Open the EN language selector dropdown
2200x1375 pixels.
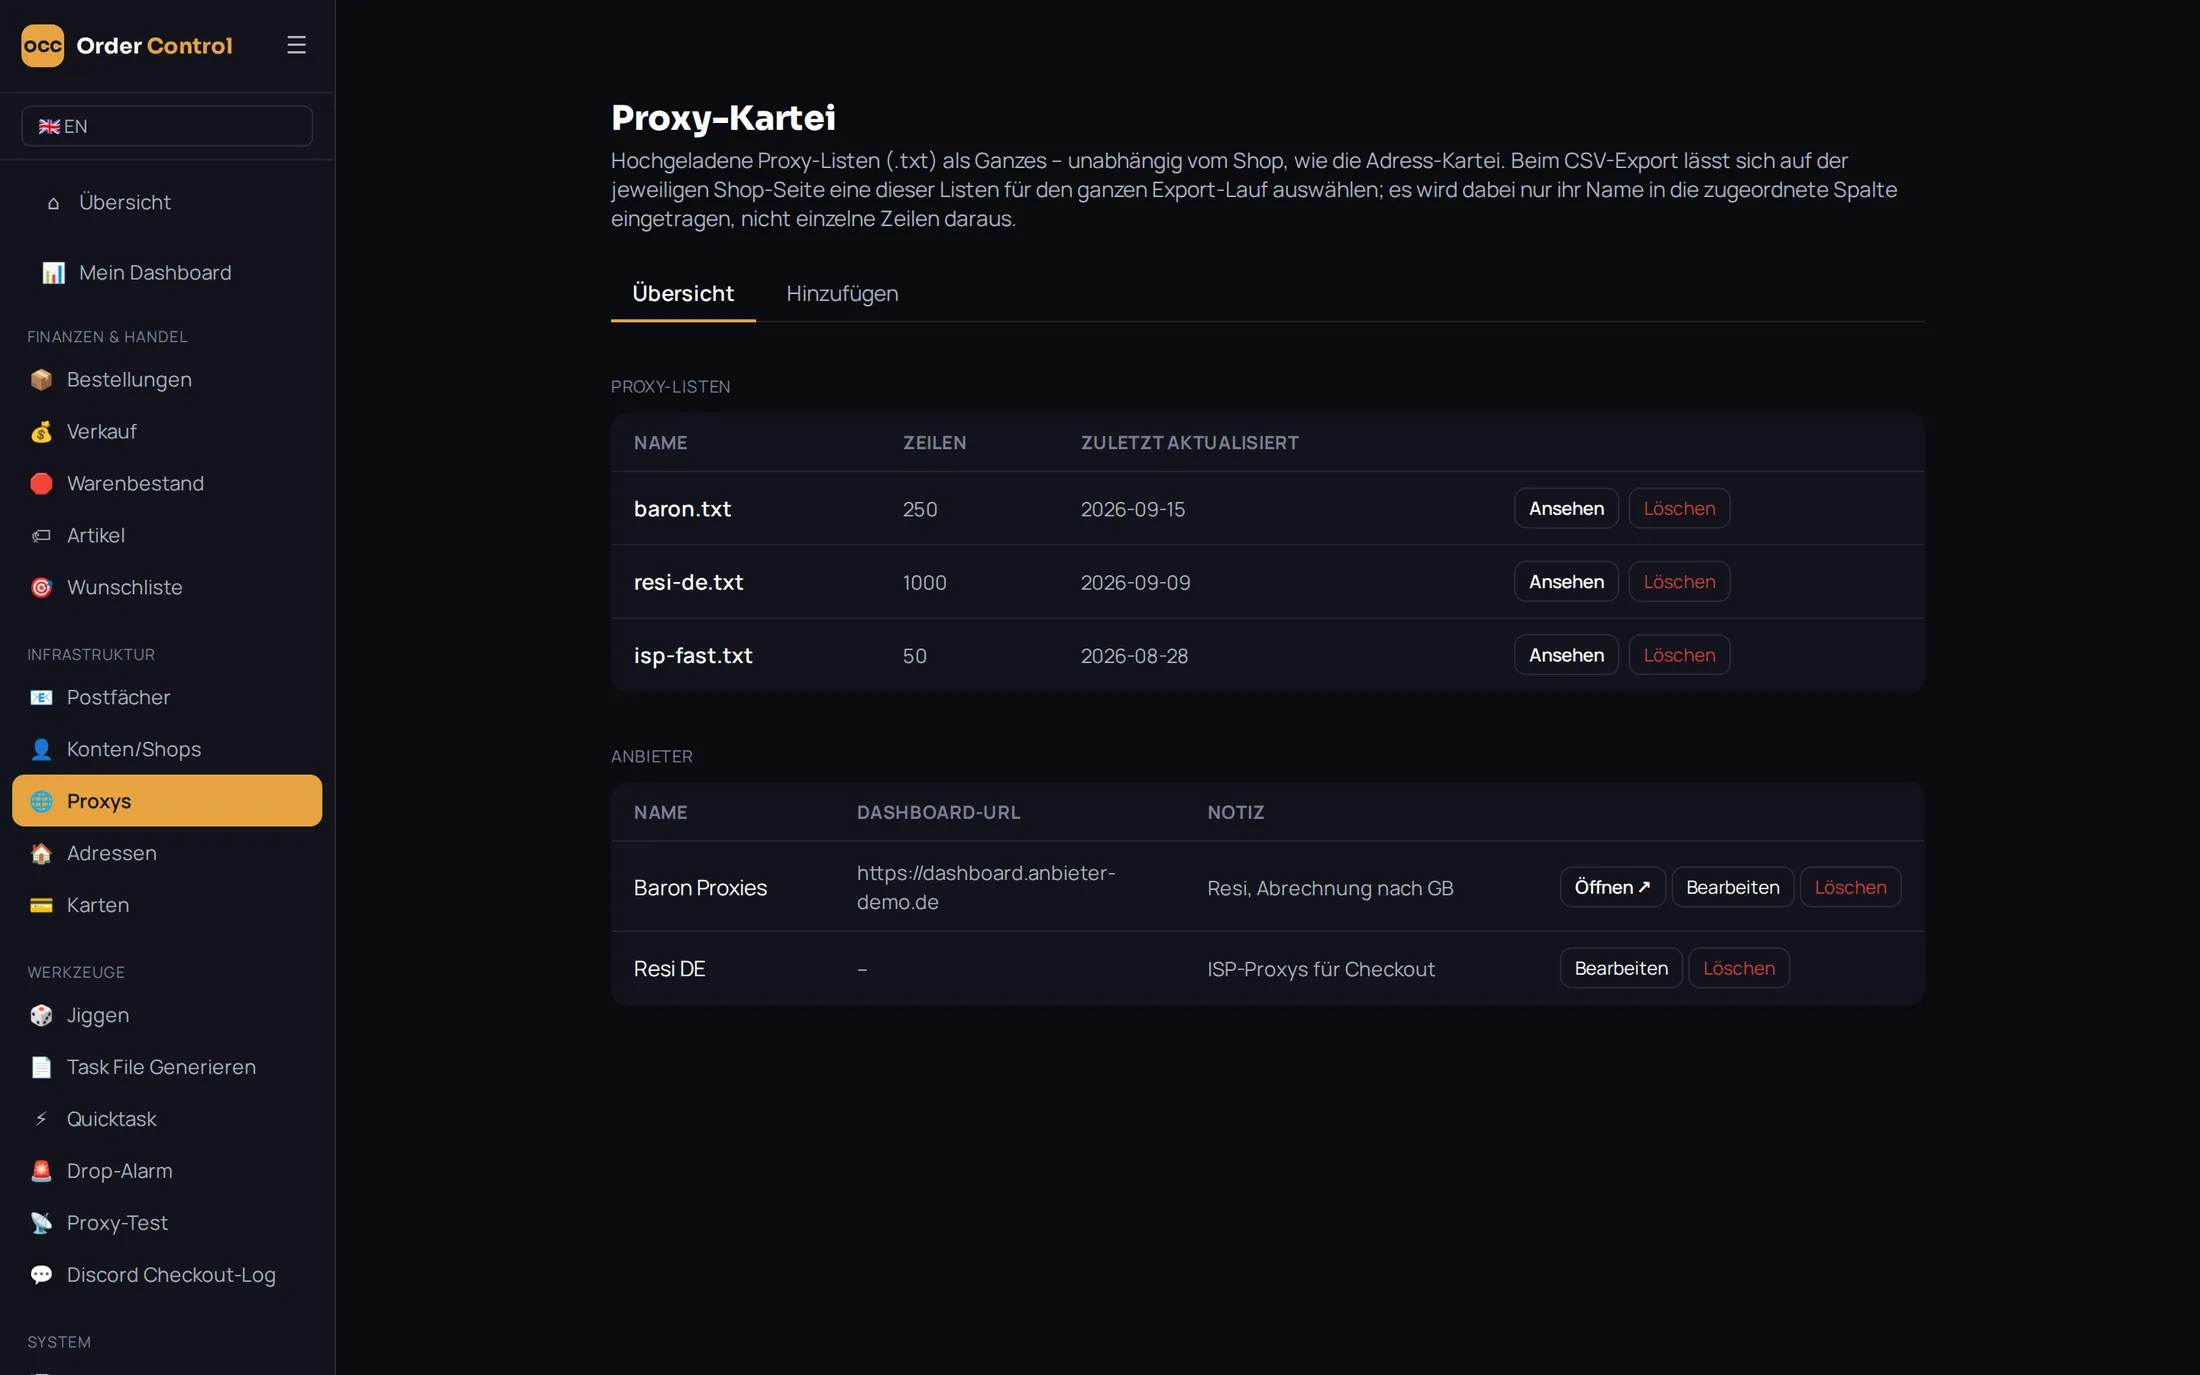click(x=167, y=126)
